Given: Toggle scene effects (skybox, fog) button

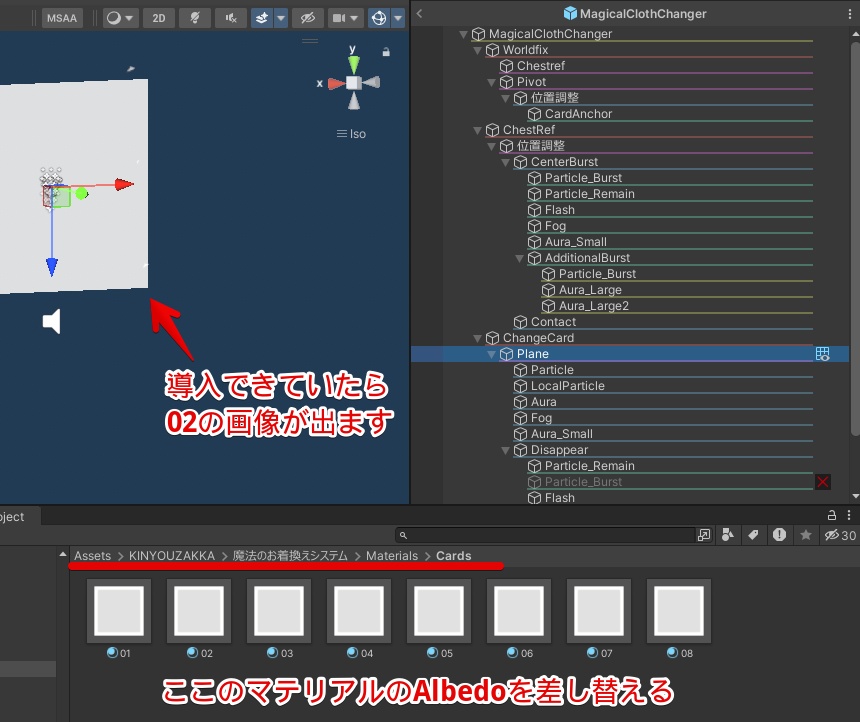Looking at the screenshot, I should coord(262,18).
